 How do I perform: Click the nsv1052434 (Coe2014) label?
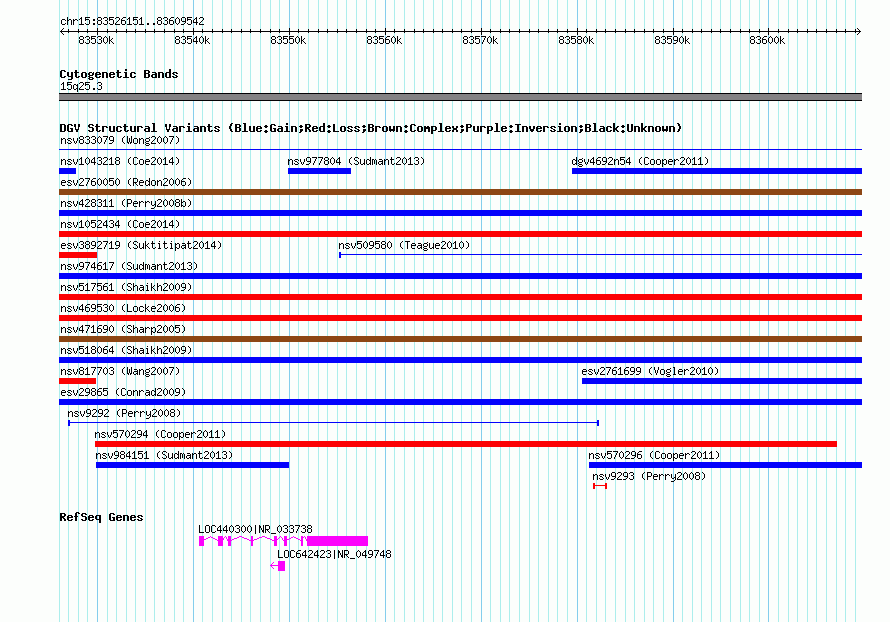[120, 224]
